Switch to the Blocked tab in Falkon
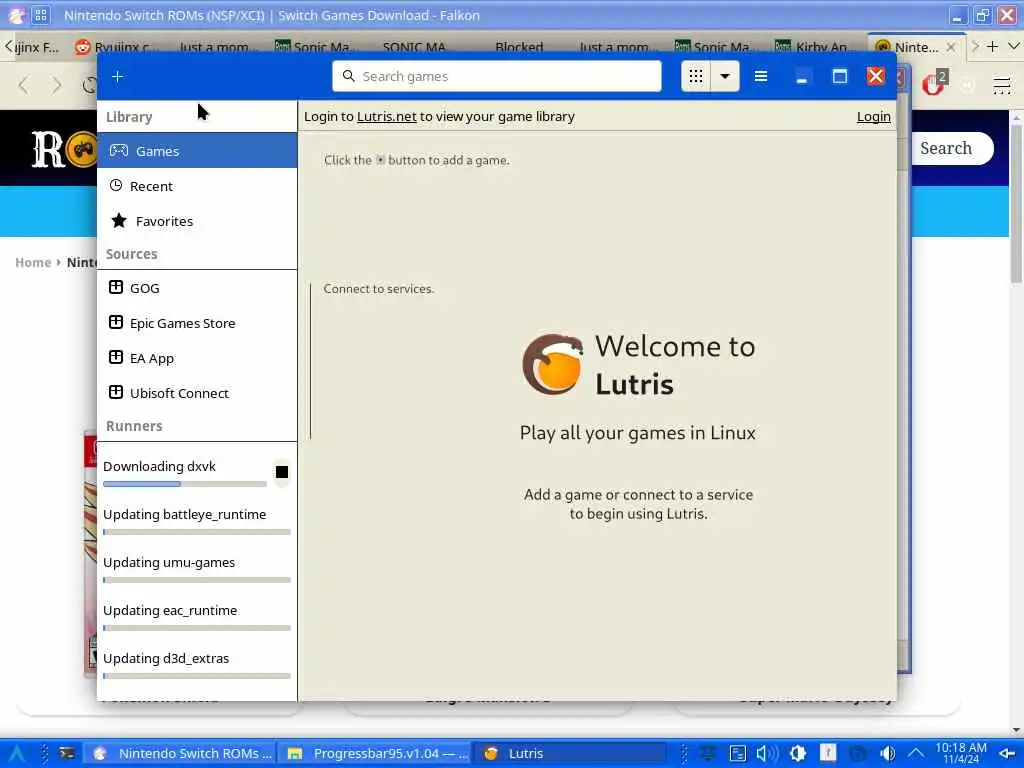The width and height of the screenshot is (1024, 768). [519, 47]
